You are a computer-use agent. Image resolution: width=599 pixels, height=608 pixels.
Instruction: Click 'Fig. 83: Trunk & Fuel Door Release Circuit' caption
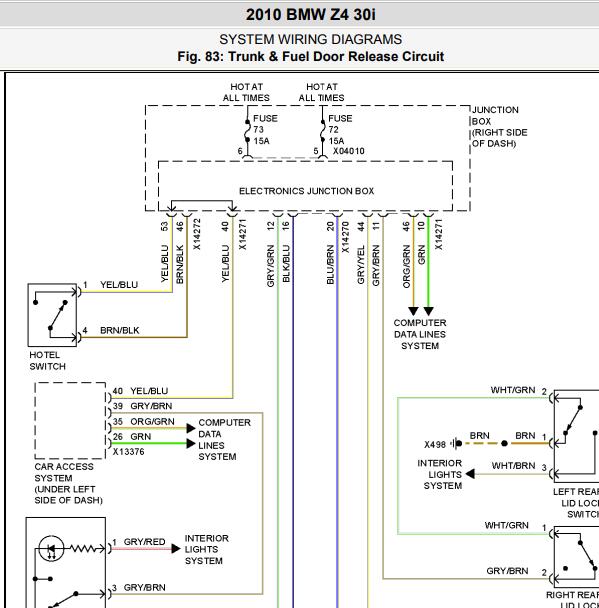[x=311, y=57]
